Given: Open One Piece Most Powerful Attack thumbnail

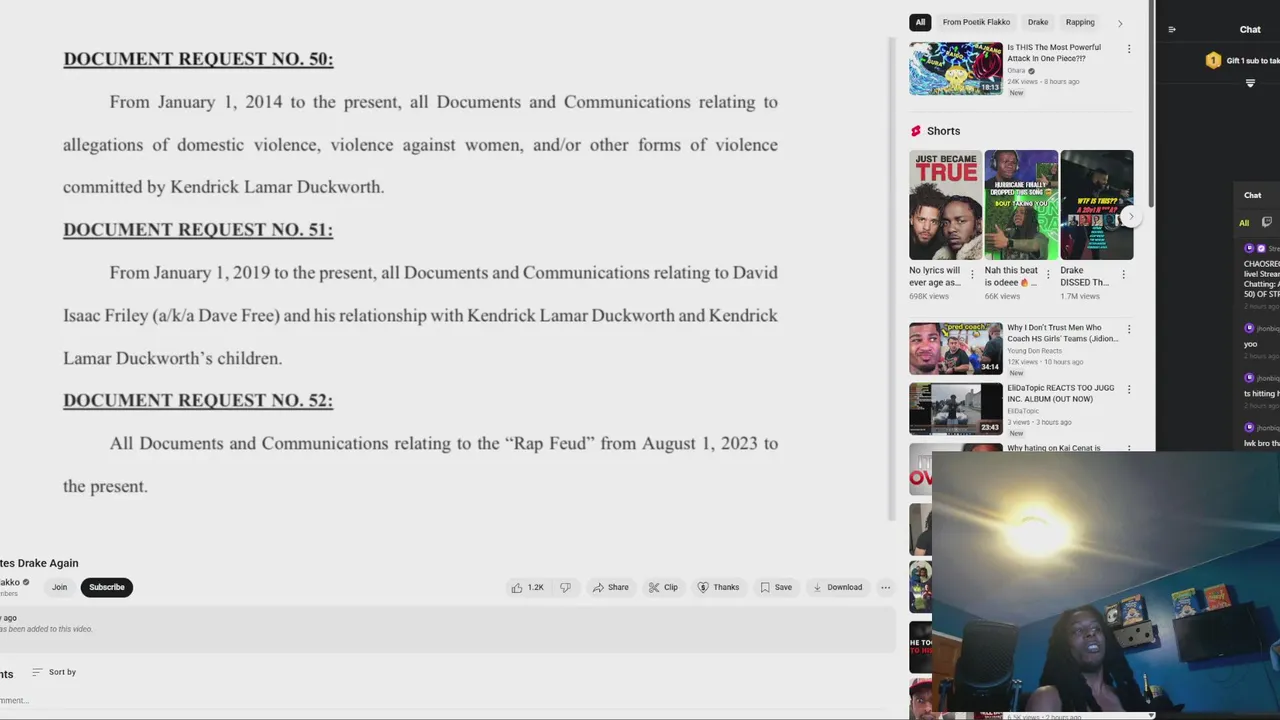Looking at the screenshot, I should point(956,68).
